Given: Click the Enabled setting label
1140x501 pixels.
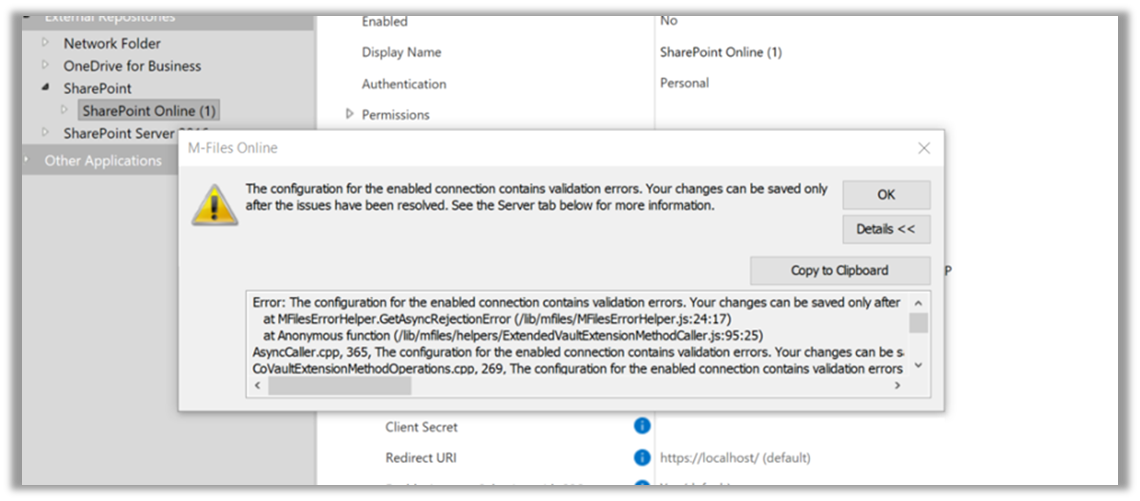Looking at the screenshot, I should pyautogui.click(x=385, y=22).
